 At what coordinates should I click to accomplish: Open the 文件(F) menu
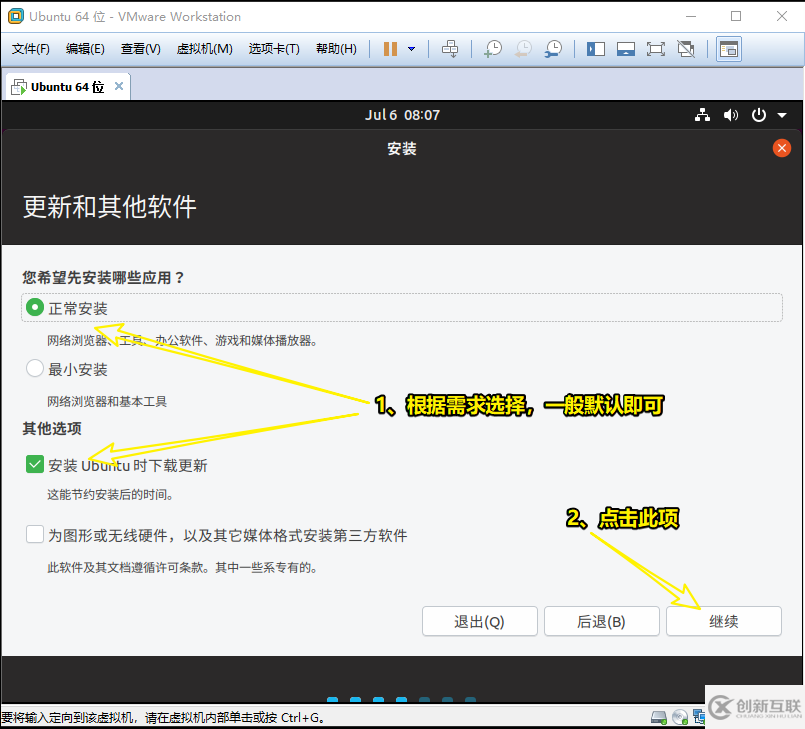point(30,49)
